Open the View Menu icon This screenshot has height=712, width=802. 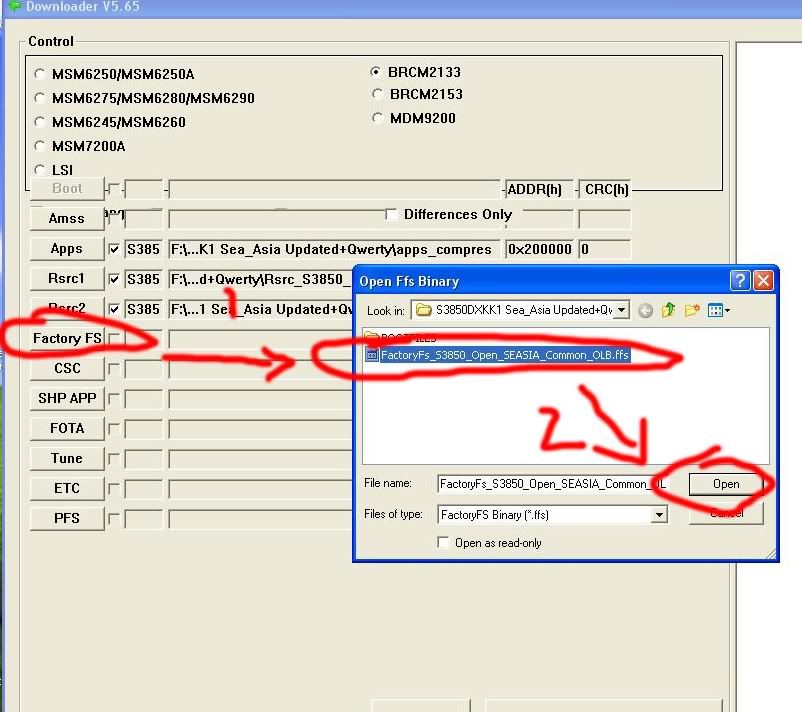click(716, 310)
